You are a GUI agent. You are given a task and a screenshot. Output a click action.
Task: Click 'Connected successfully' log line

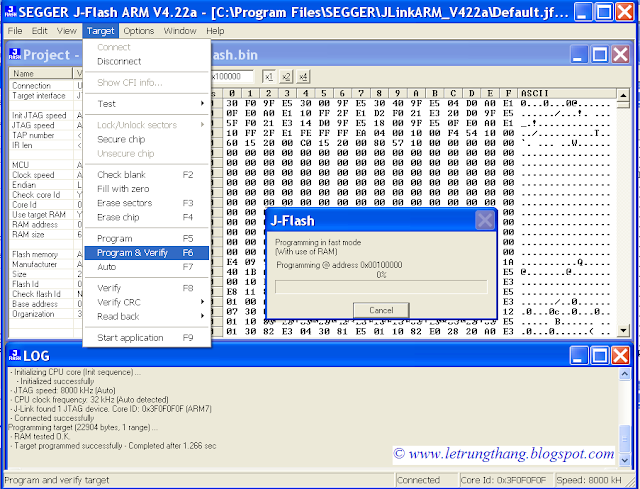(x=52, y=418)
